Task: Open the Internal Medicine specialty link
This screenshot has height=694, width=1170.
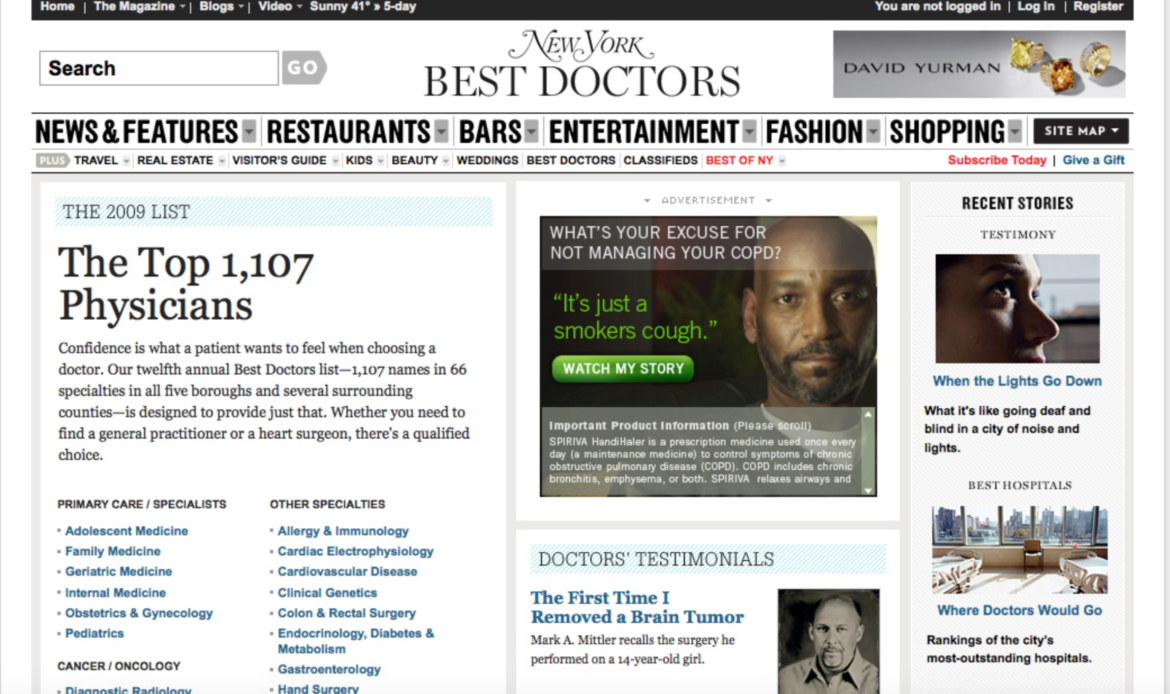Action: [x=116, y=593]
